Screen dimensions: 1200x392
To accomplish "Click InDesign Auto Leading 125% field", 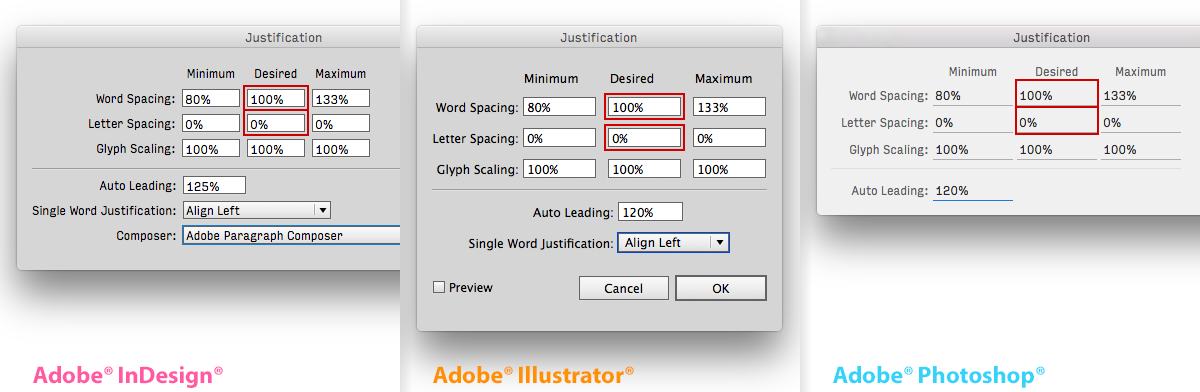I will coord(214,185).
